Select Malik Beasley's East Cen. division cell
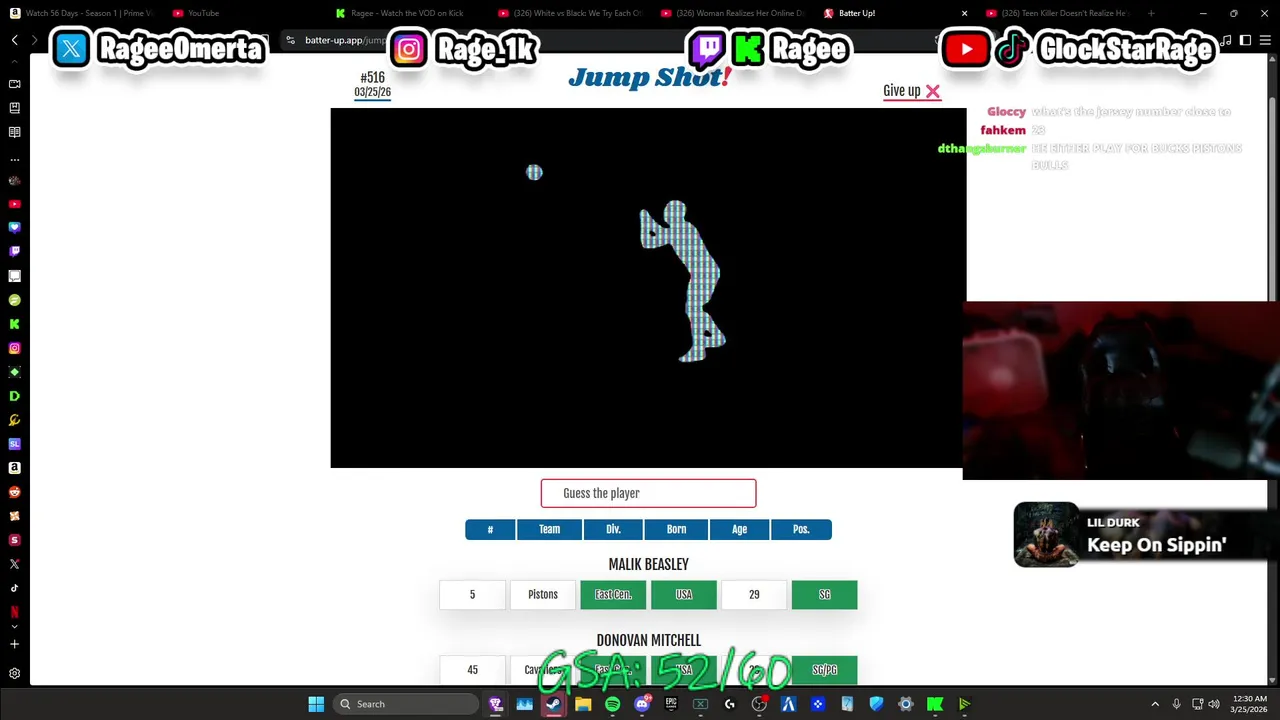Viewport: 1280px width, 720px height. 613,594
